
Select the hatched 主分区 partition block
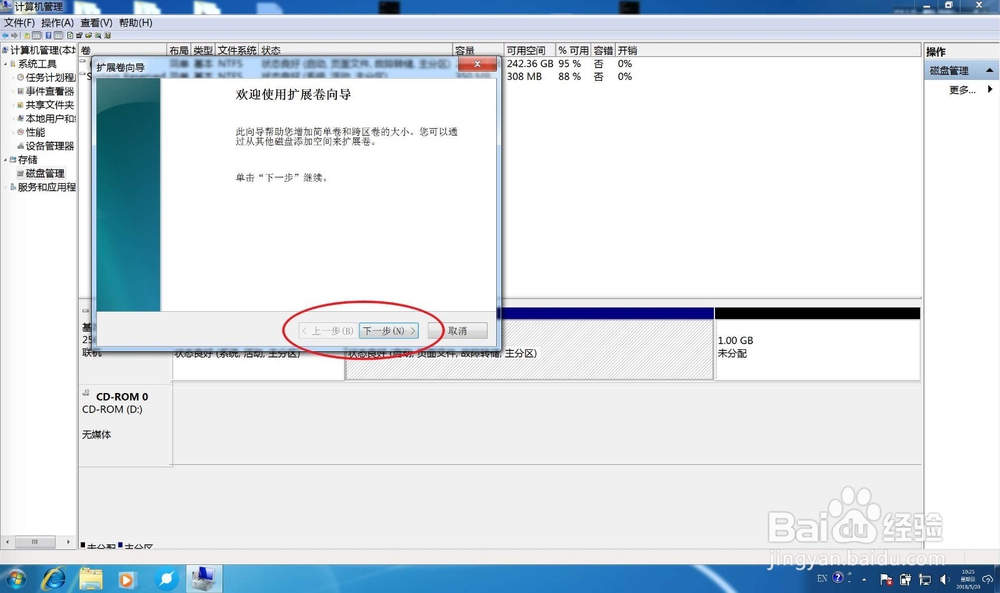click(x=529, y=349)
